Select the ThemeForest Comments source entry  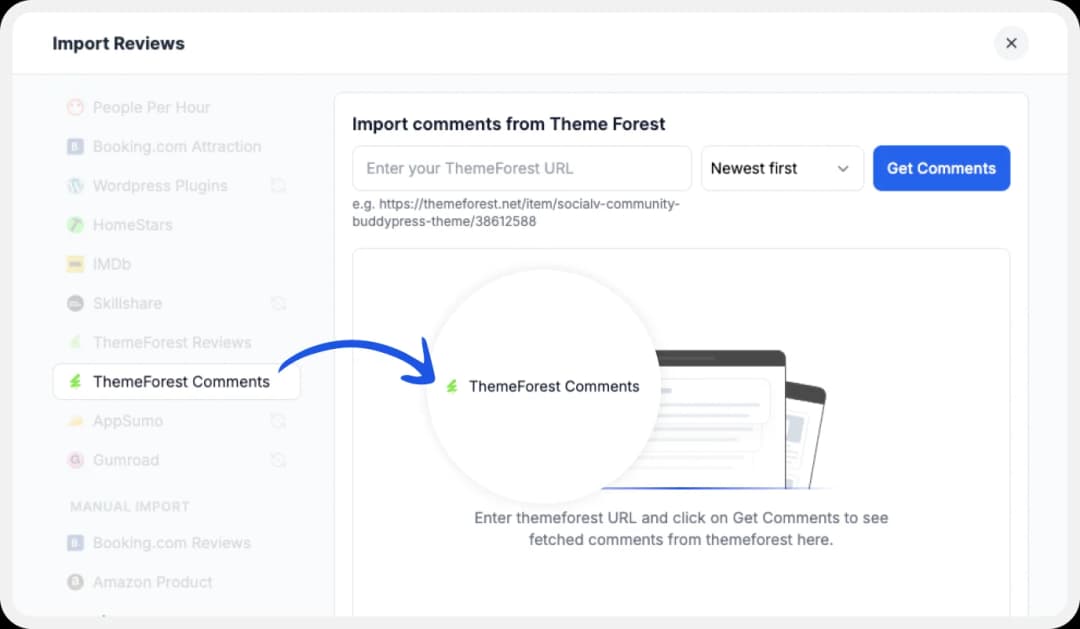[x=176, y=381]
